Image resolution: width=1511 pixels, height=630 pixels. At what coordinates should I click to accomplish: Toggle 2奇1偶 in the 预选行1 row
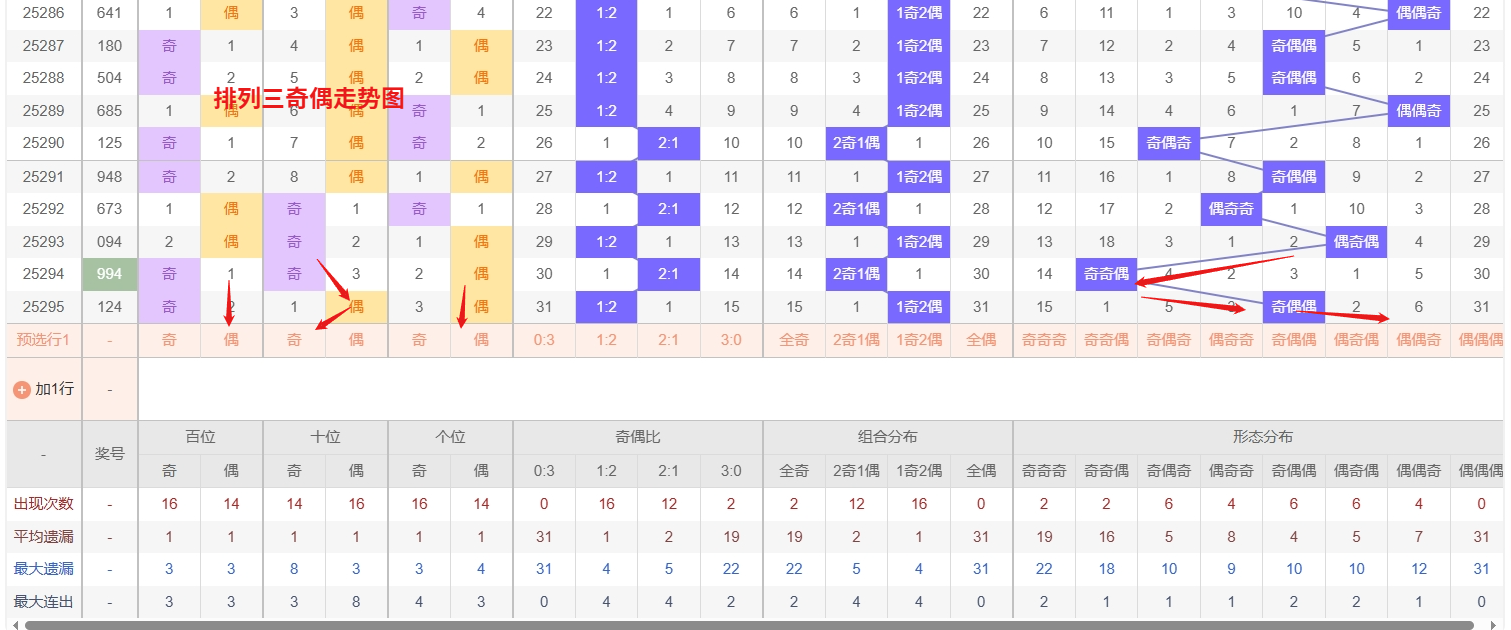(x=856, y=340)
